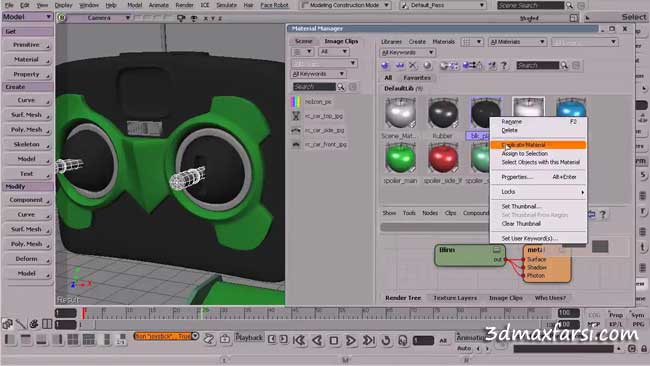Open All Keywords dropdown under Libraries
Viewport: 650px width, 366px height.
[x=407, y=53]
